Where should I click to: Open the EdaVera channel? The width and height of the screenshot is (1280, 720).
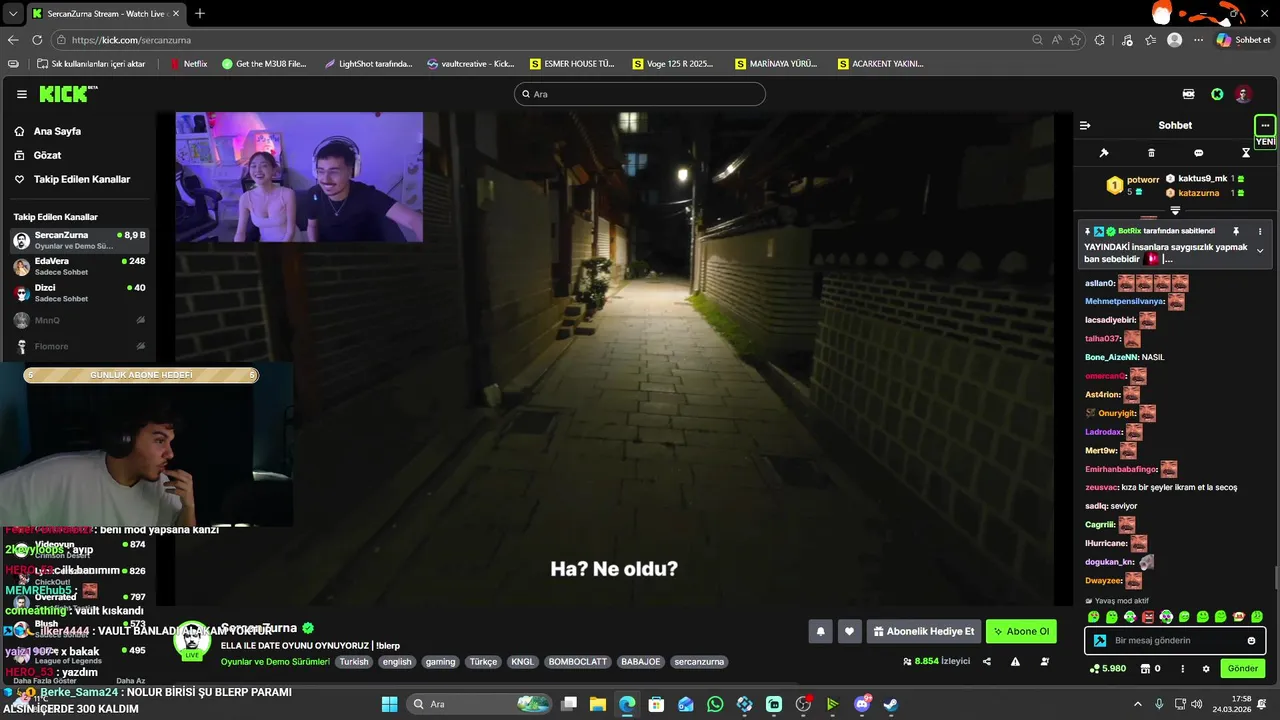click(x=80, y=266)
